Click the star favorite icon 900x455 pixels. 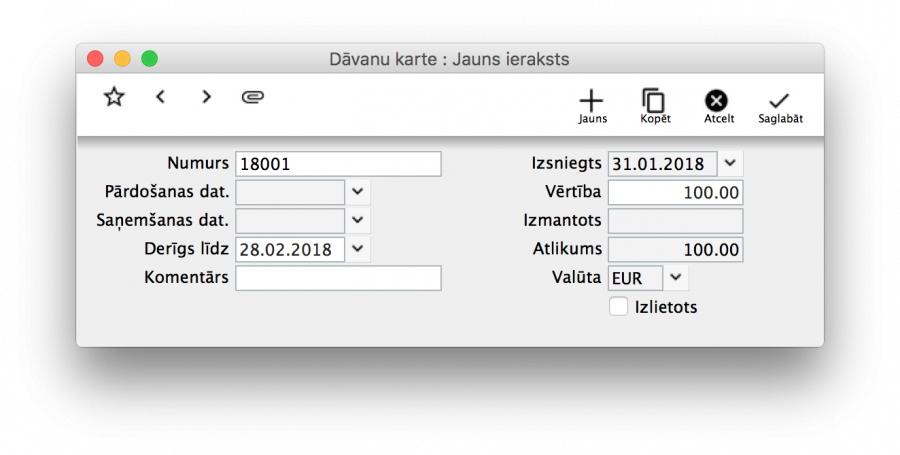(x=114, y=97)
